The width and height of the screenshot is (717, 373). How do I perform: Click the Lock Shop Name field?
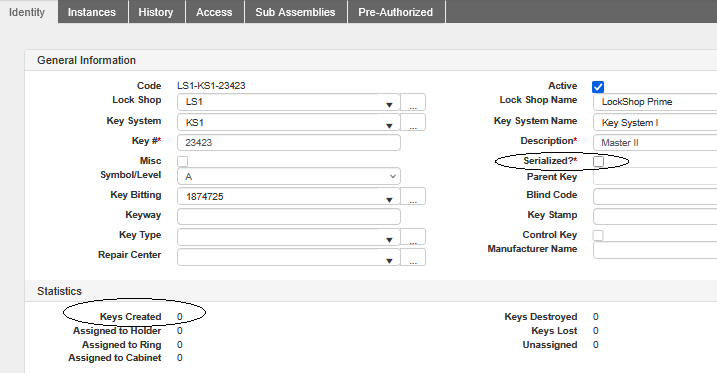point(655,102)
